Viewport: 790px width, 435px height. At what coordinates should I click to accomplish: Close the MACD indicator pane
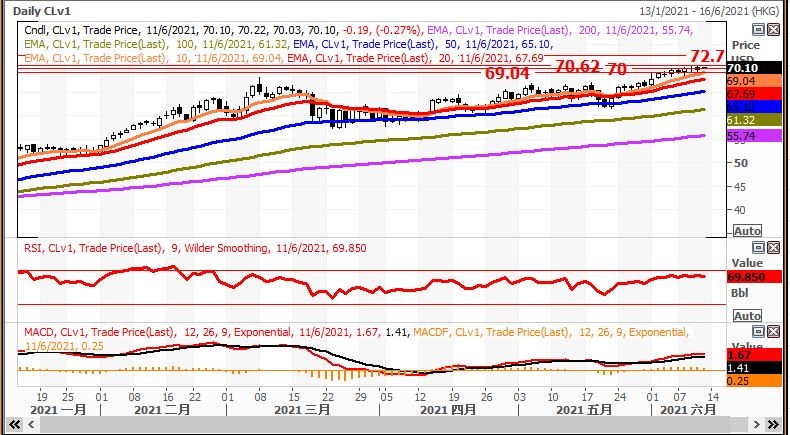point(771,330)
